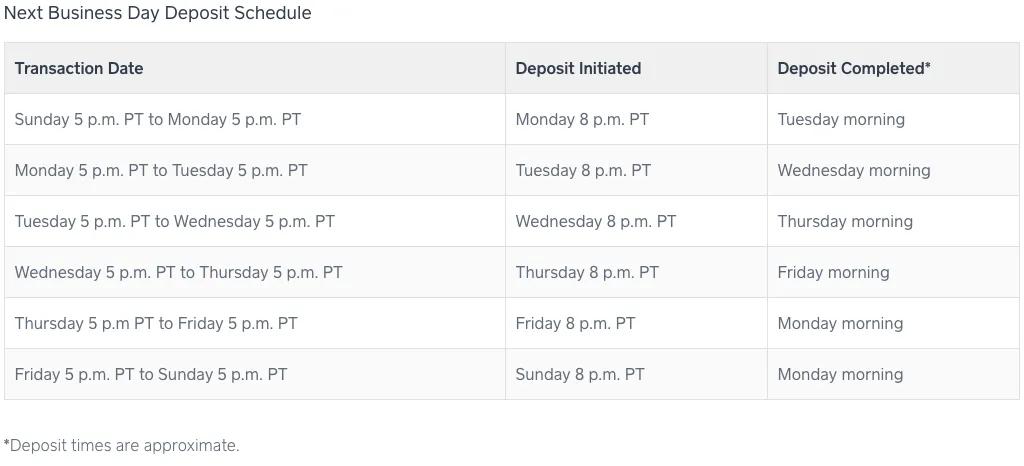Select the Deposit Initiated column header

point(636,69)
